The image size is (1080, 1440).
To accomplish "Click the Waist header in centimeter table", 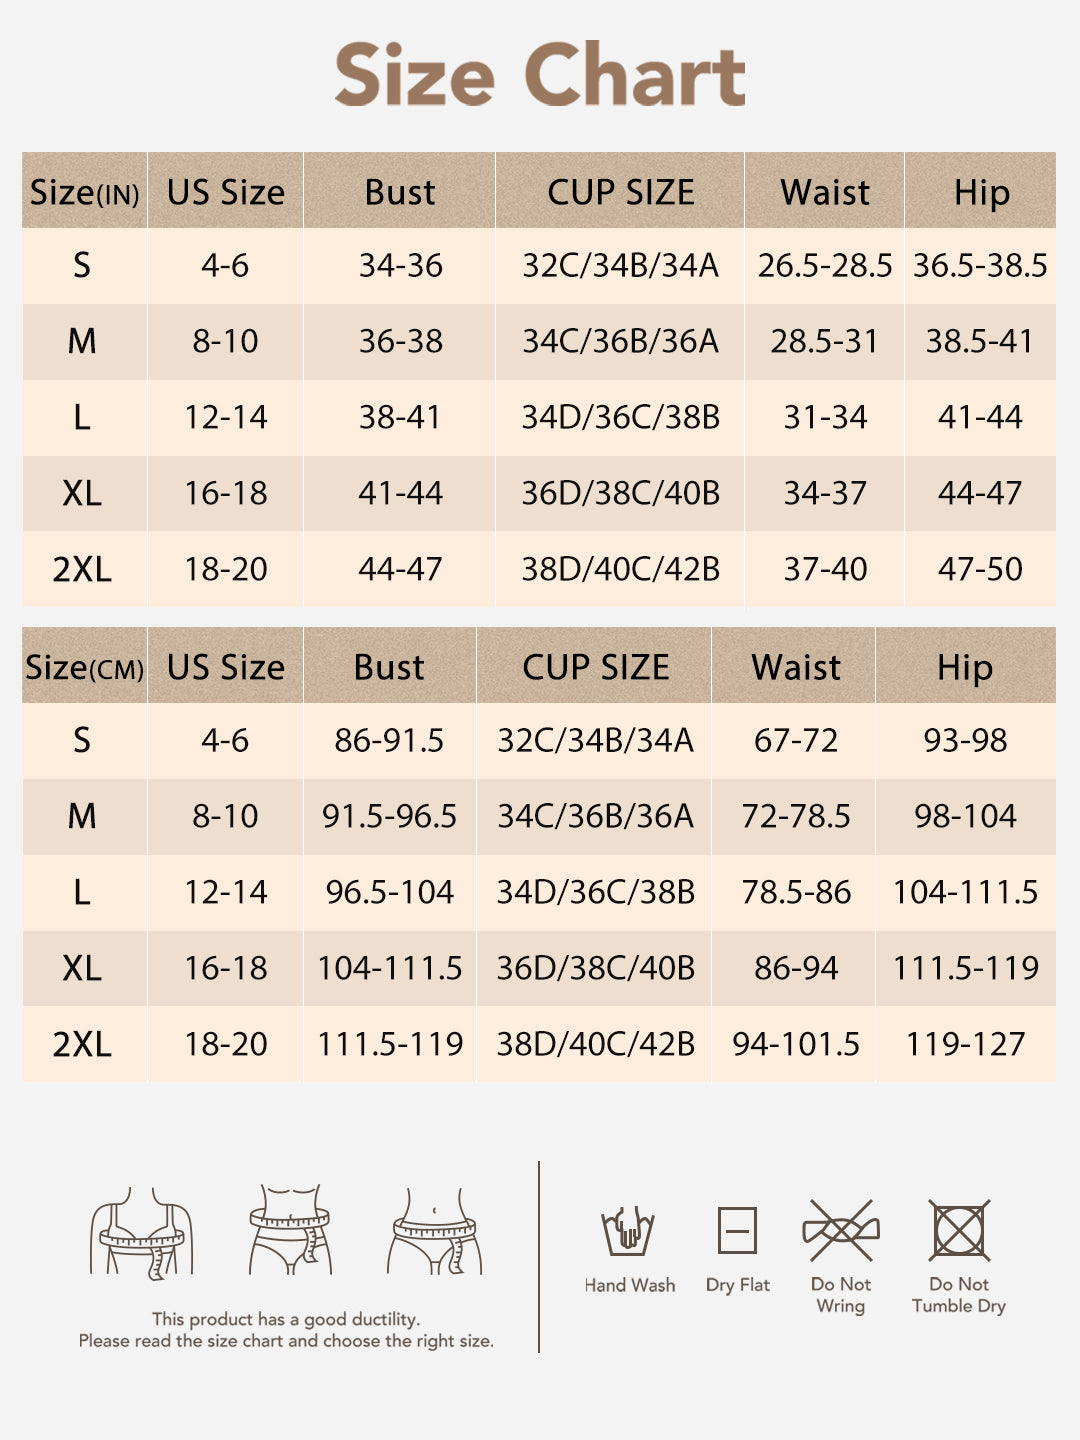I will click(x=795, y=667).
